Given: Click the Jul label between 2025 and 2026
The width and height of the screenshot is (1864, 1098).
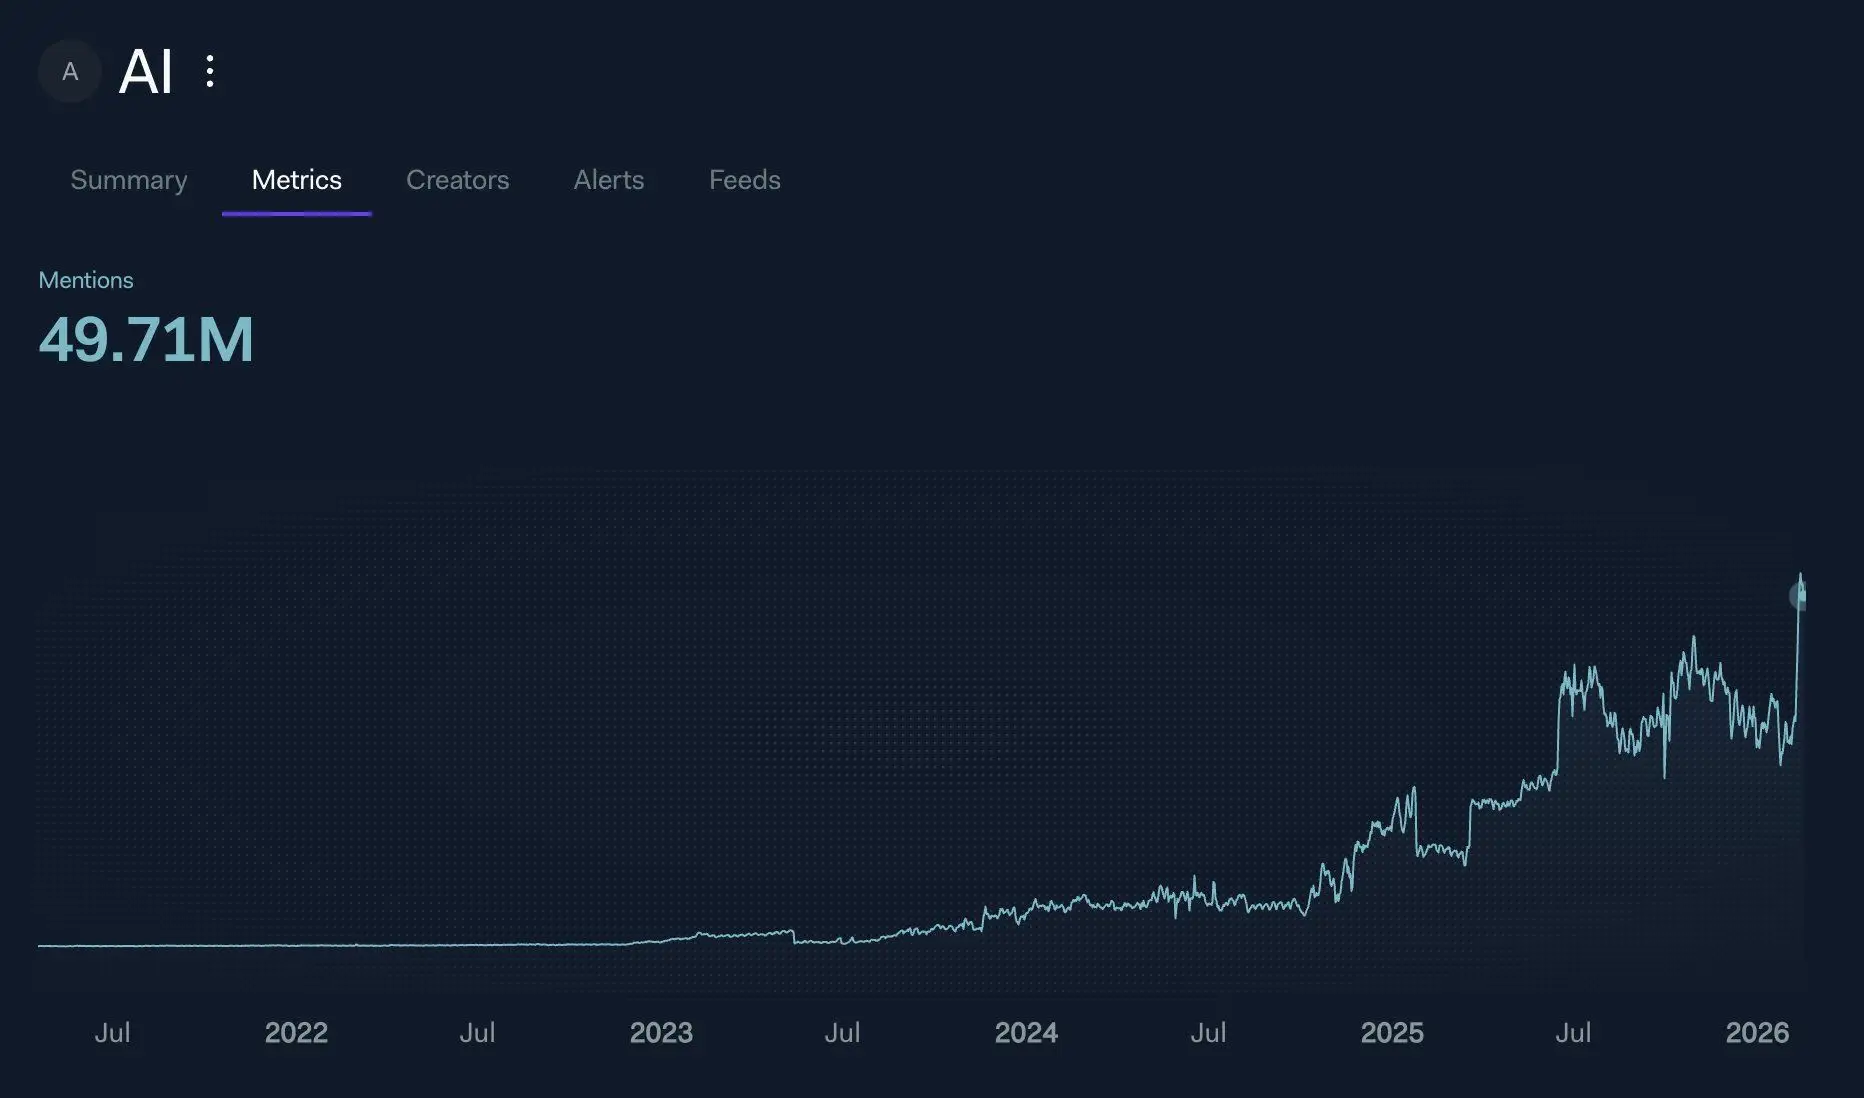Looking at the screenshot, I should coord(1573,1032).
